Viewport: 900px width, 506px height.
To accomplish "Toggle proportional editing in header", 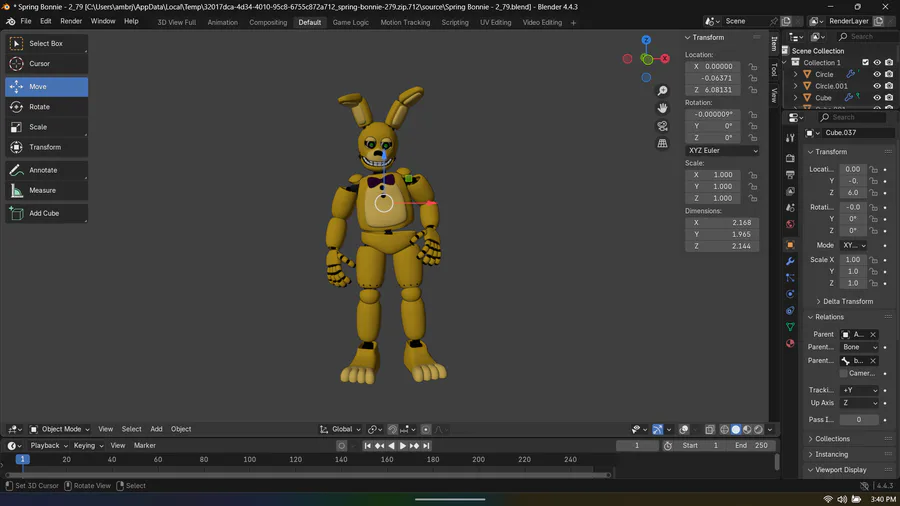I will 426,430.
